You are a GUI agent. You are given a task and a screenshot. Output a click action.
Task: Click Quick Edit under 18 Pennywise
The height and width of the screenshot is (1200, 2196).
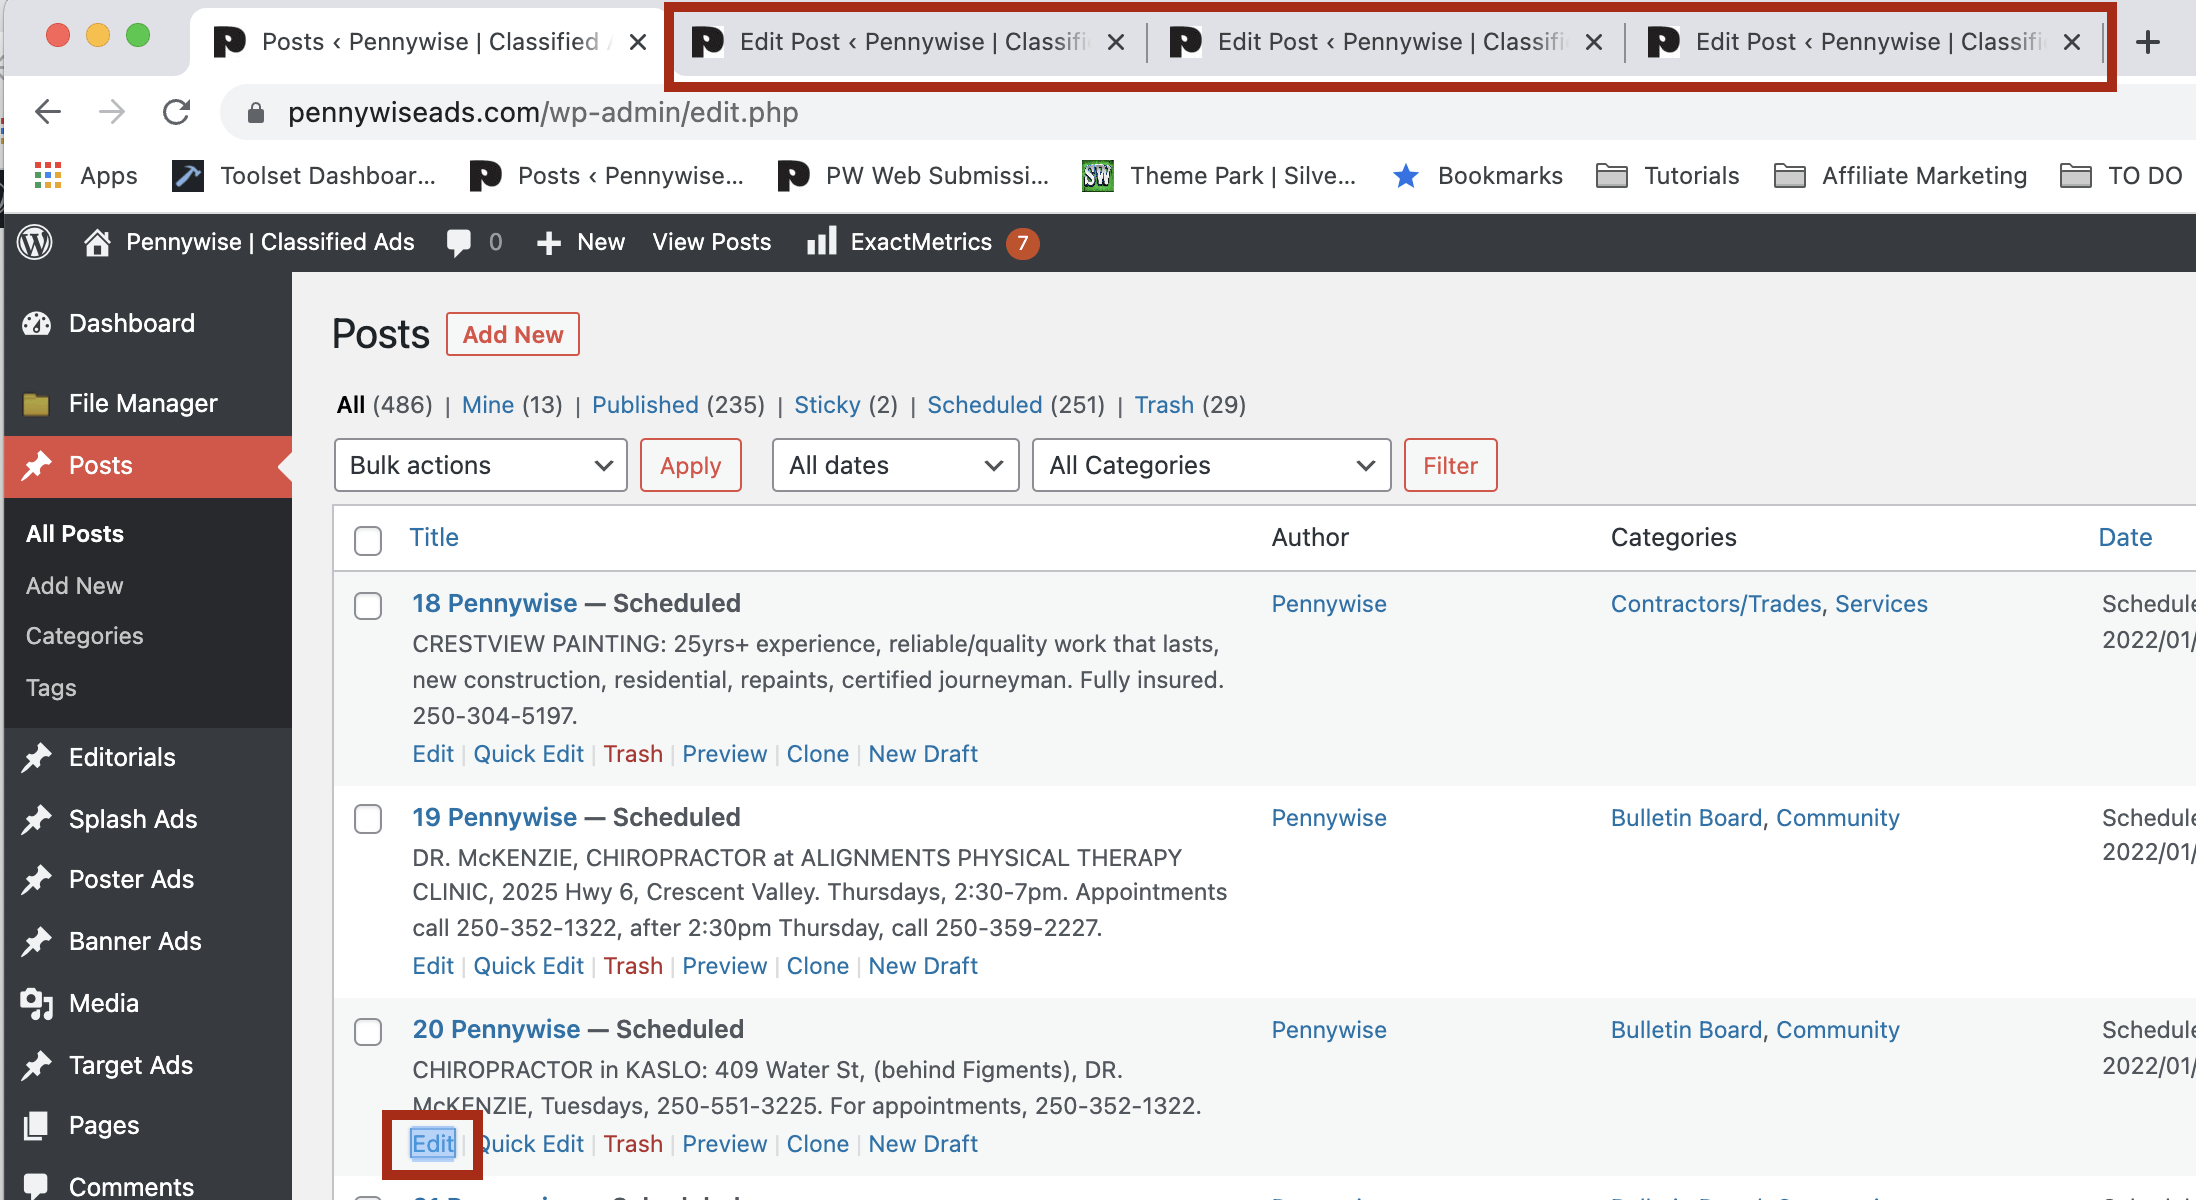529,754
